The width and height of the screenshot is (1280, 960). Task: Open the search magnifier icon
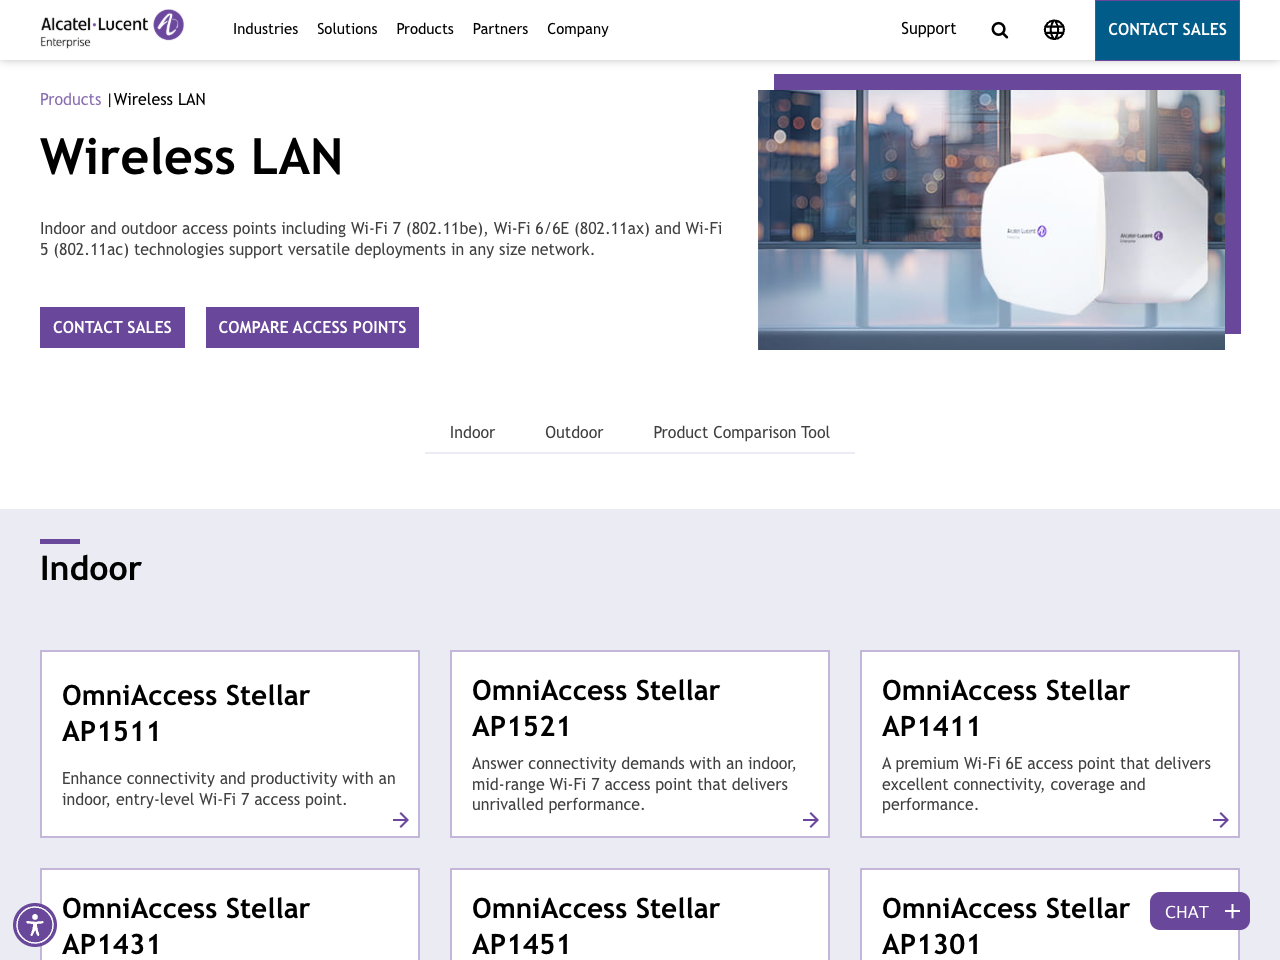[1000, 30]
